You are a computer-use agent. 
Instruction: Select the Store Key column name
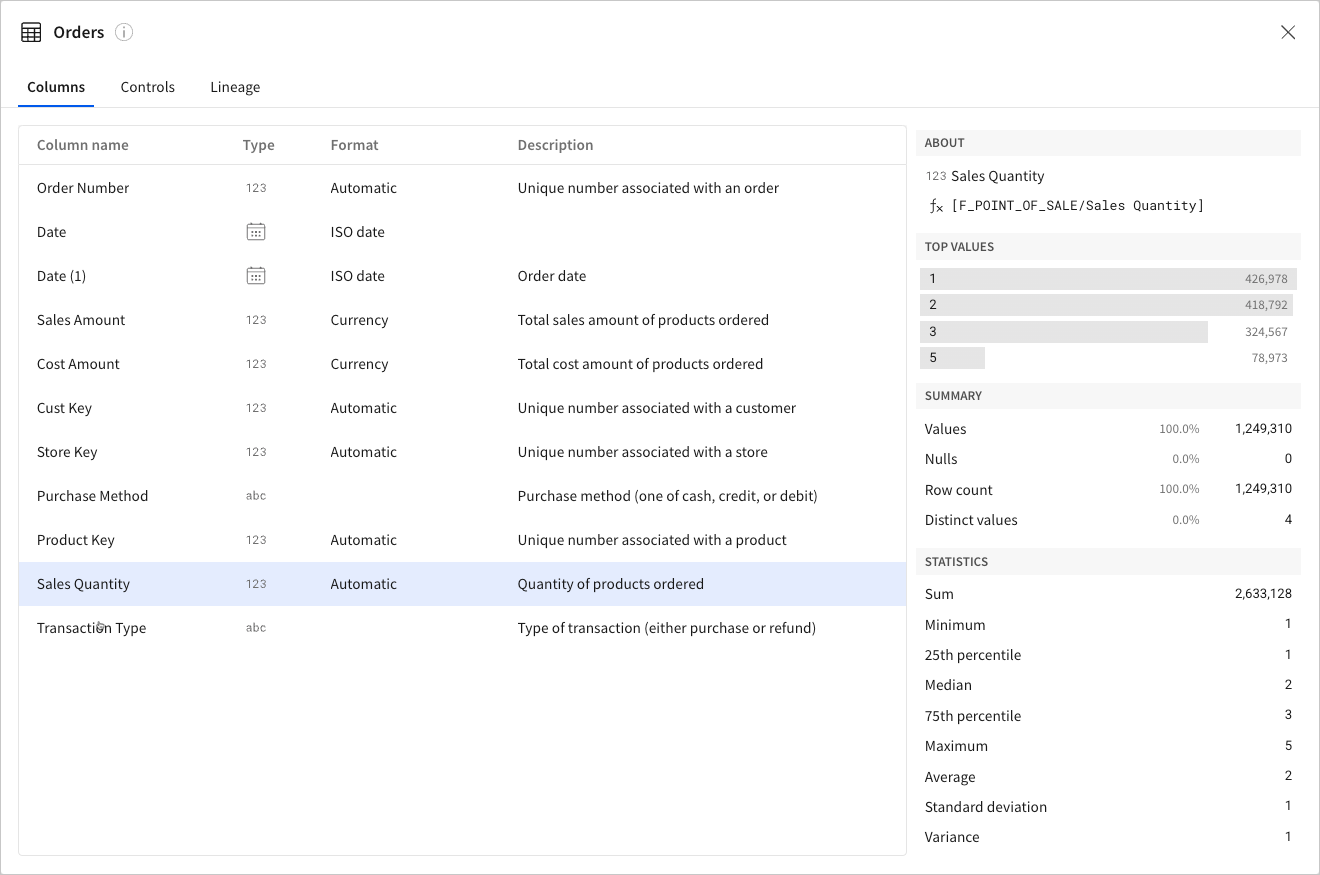click(67, 452)
